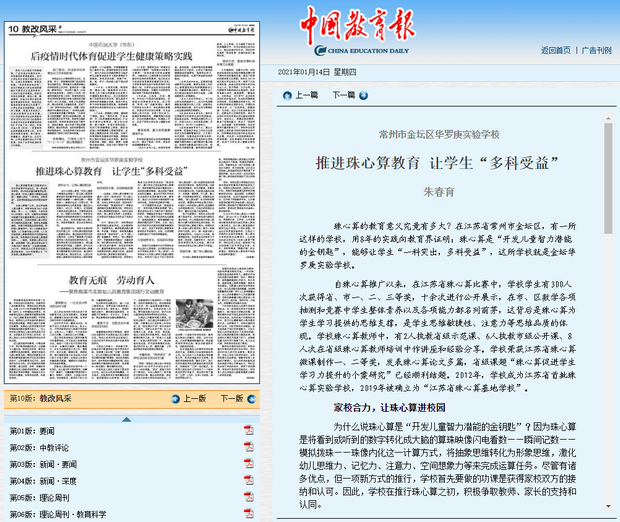Image resolution: width=620 pixels, height=522 pixels.
Task: Click the article headline 推进珠心算教育 让学生“多科受益”
Action: point(437,163)
